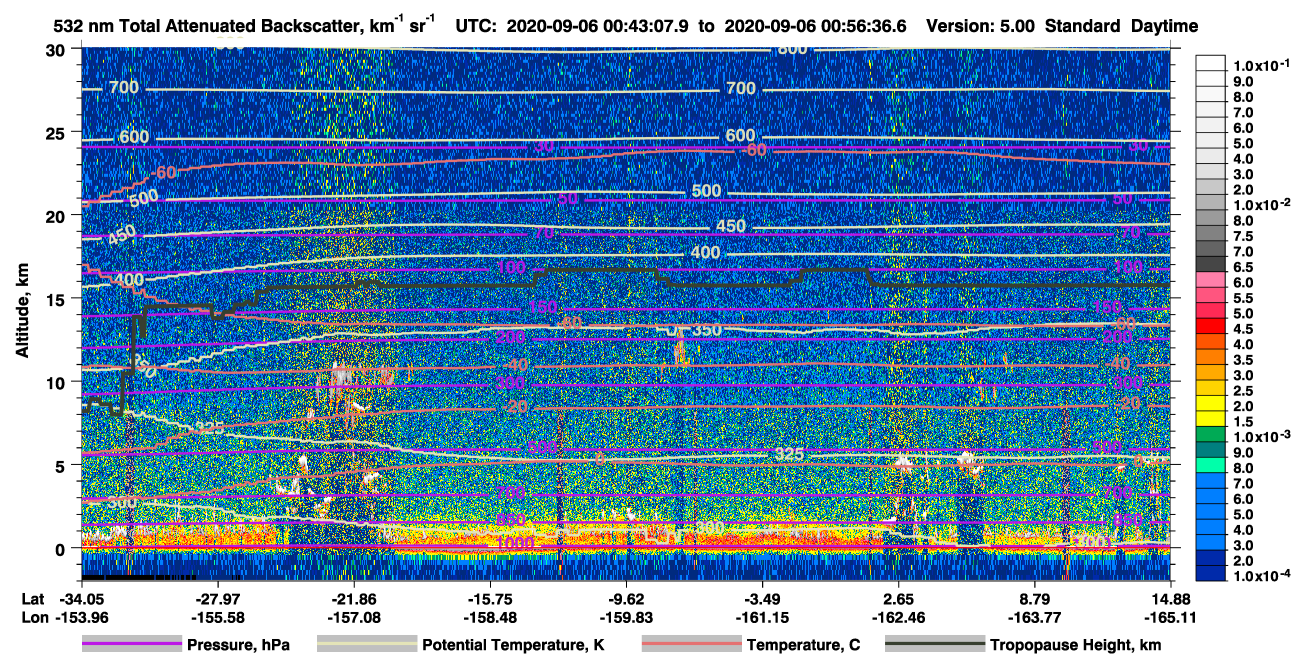The width and height of the screenshot is (1300, 667).
Task: Click the magenta Pressure legend line swatch
Action: click(x=132, y=645)
